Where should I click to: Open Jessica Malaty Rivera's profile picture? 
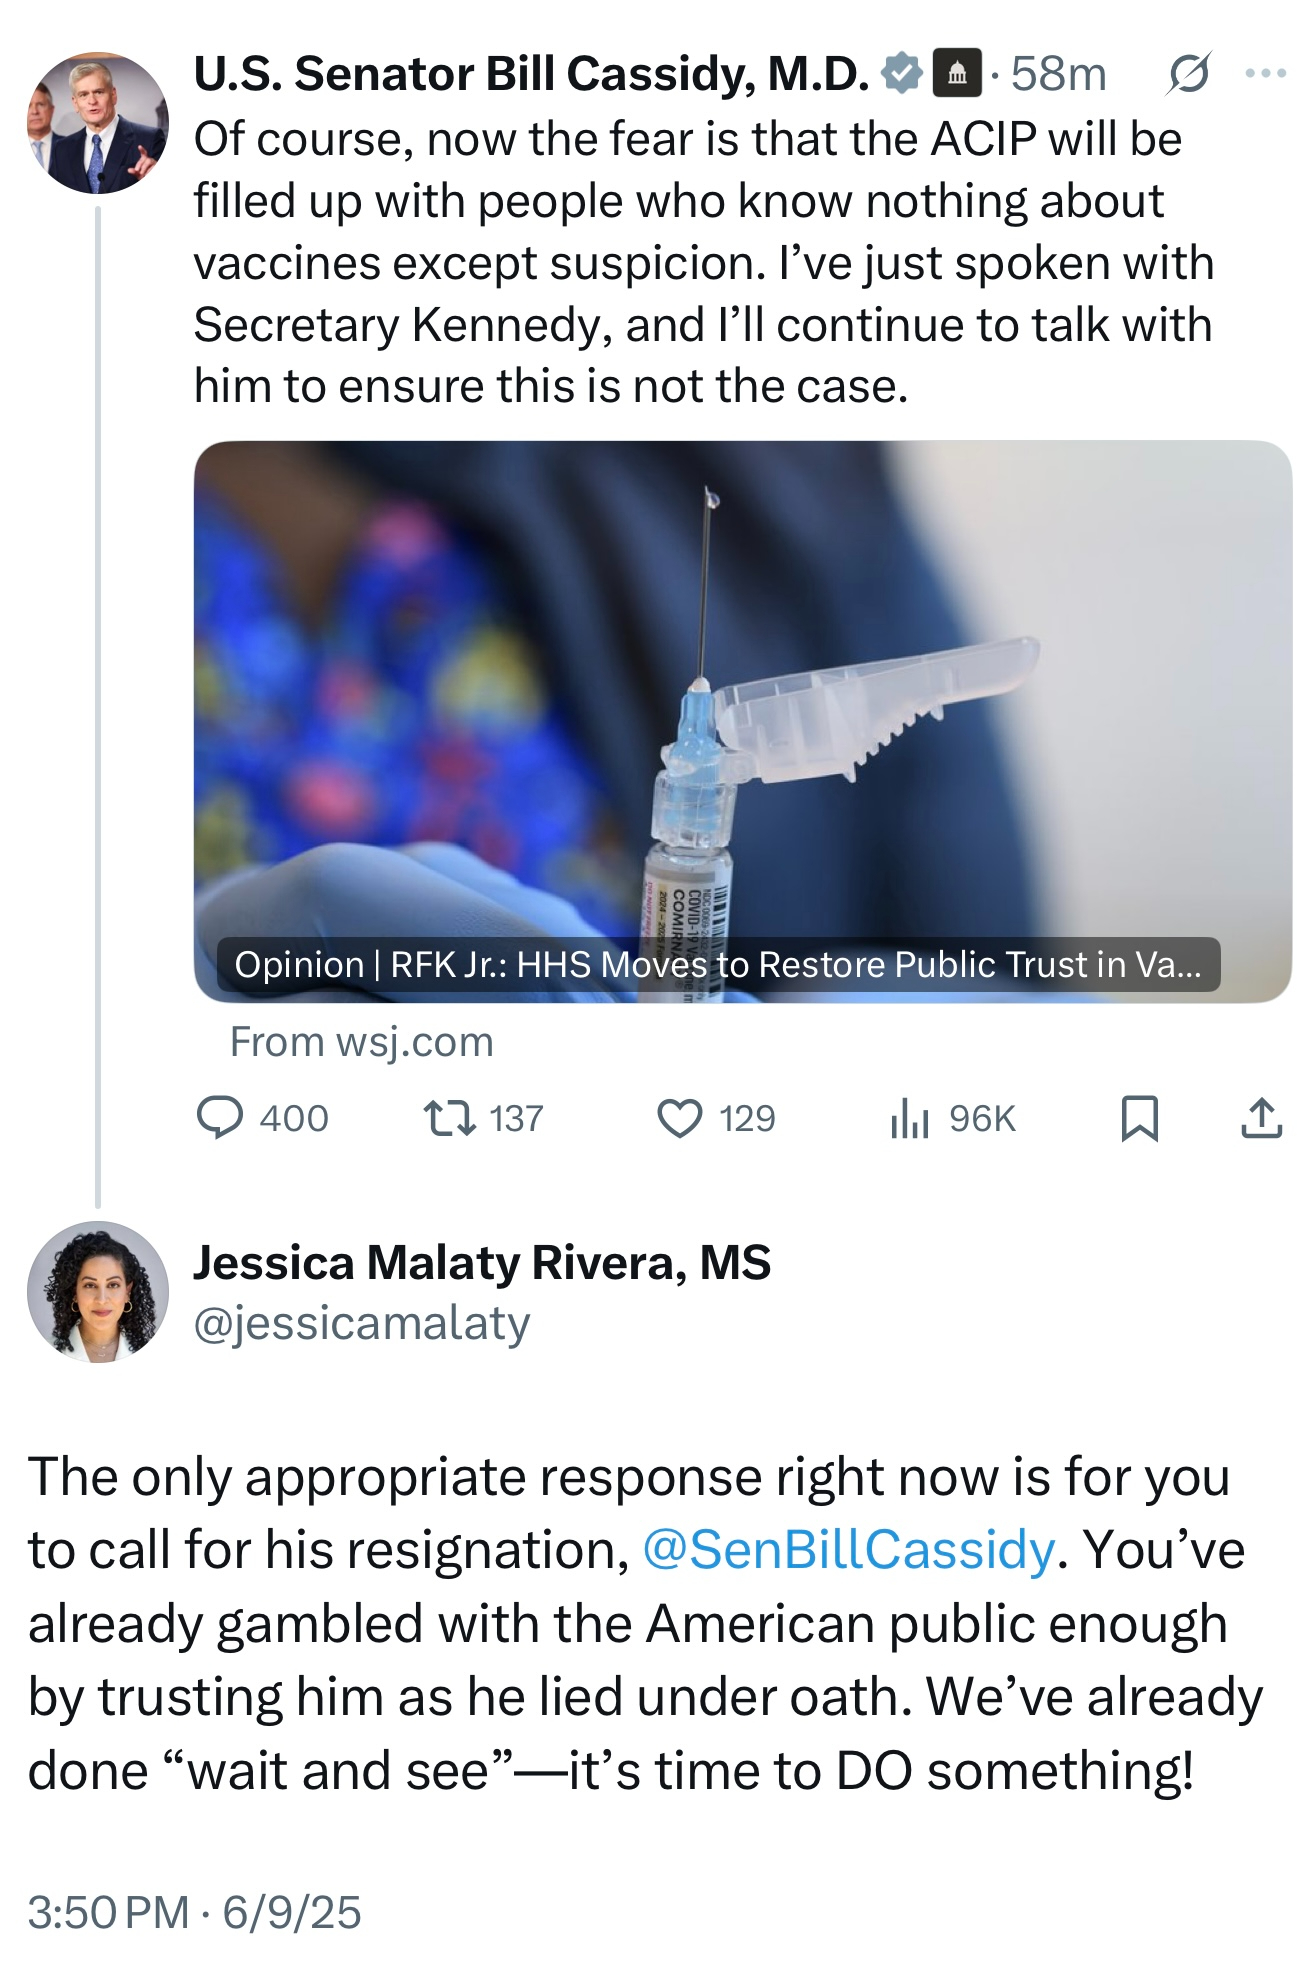pyautogui.click(x=97, y=1291)
